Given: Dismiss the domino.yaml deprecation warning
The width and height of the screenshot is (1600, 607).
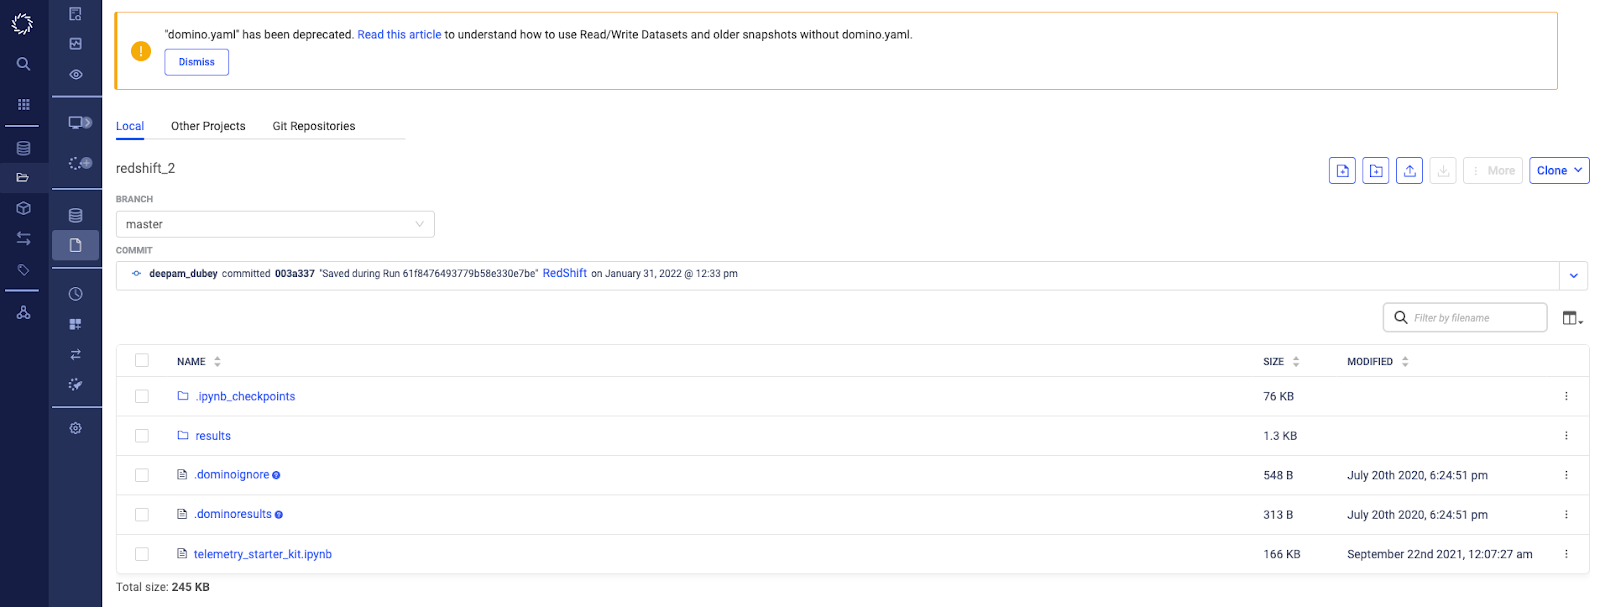Looking at the screenshot, I should pos(197,62).
